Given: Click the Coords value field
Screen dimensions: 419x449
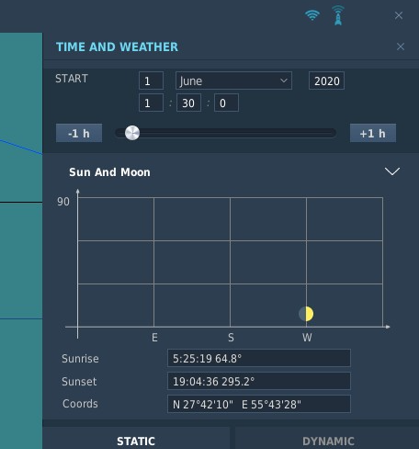Looking at the screenshot, I should coord(259,404).
